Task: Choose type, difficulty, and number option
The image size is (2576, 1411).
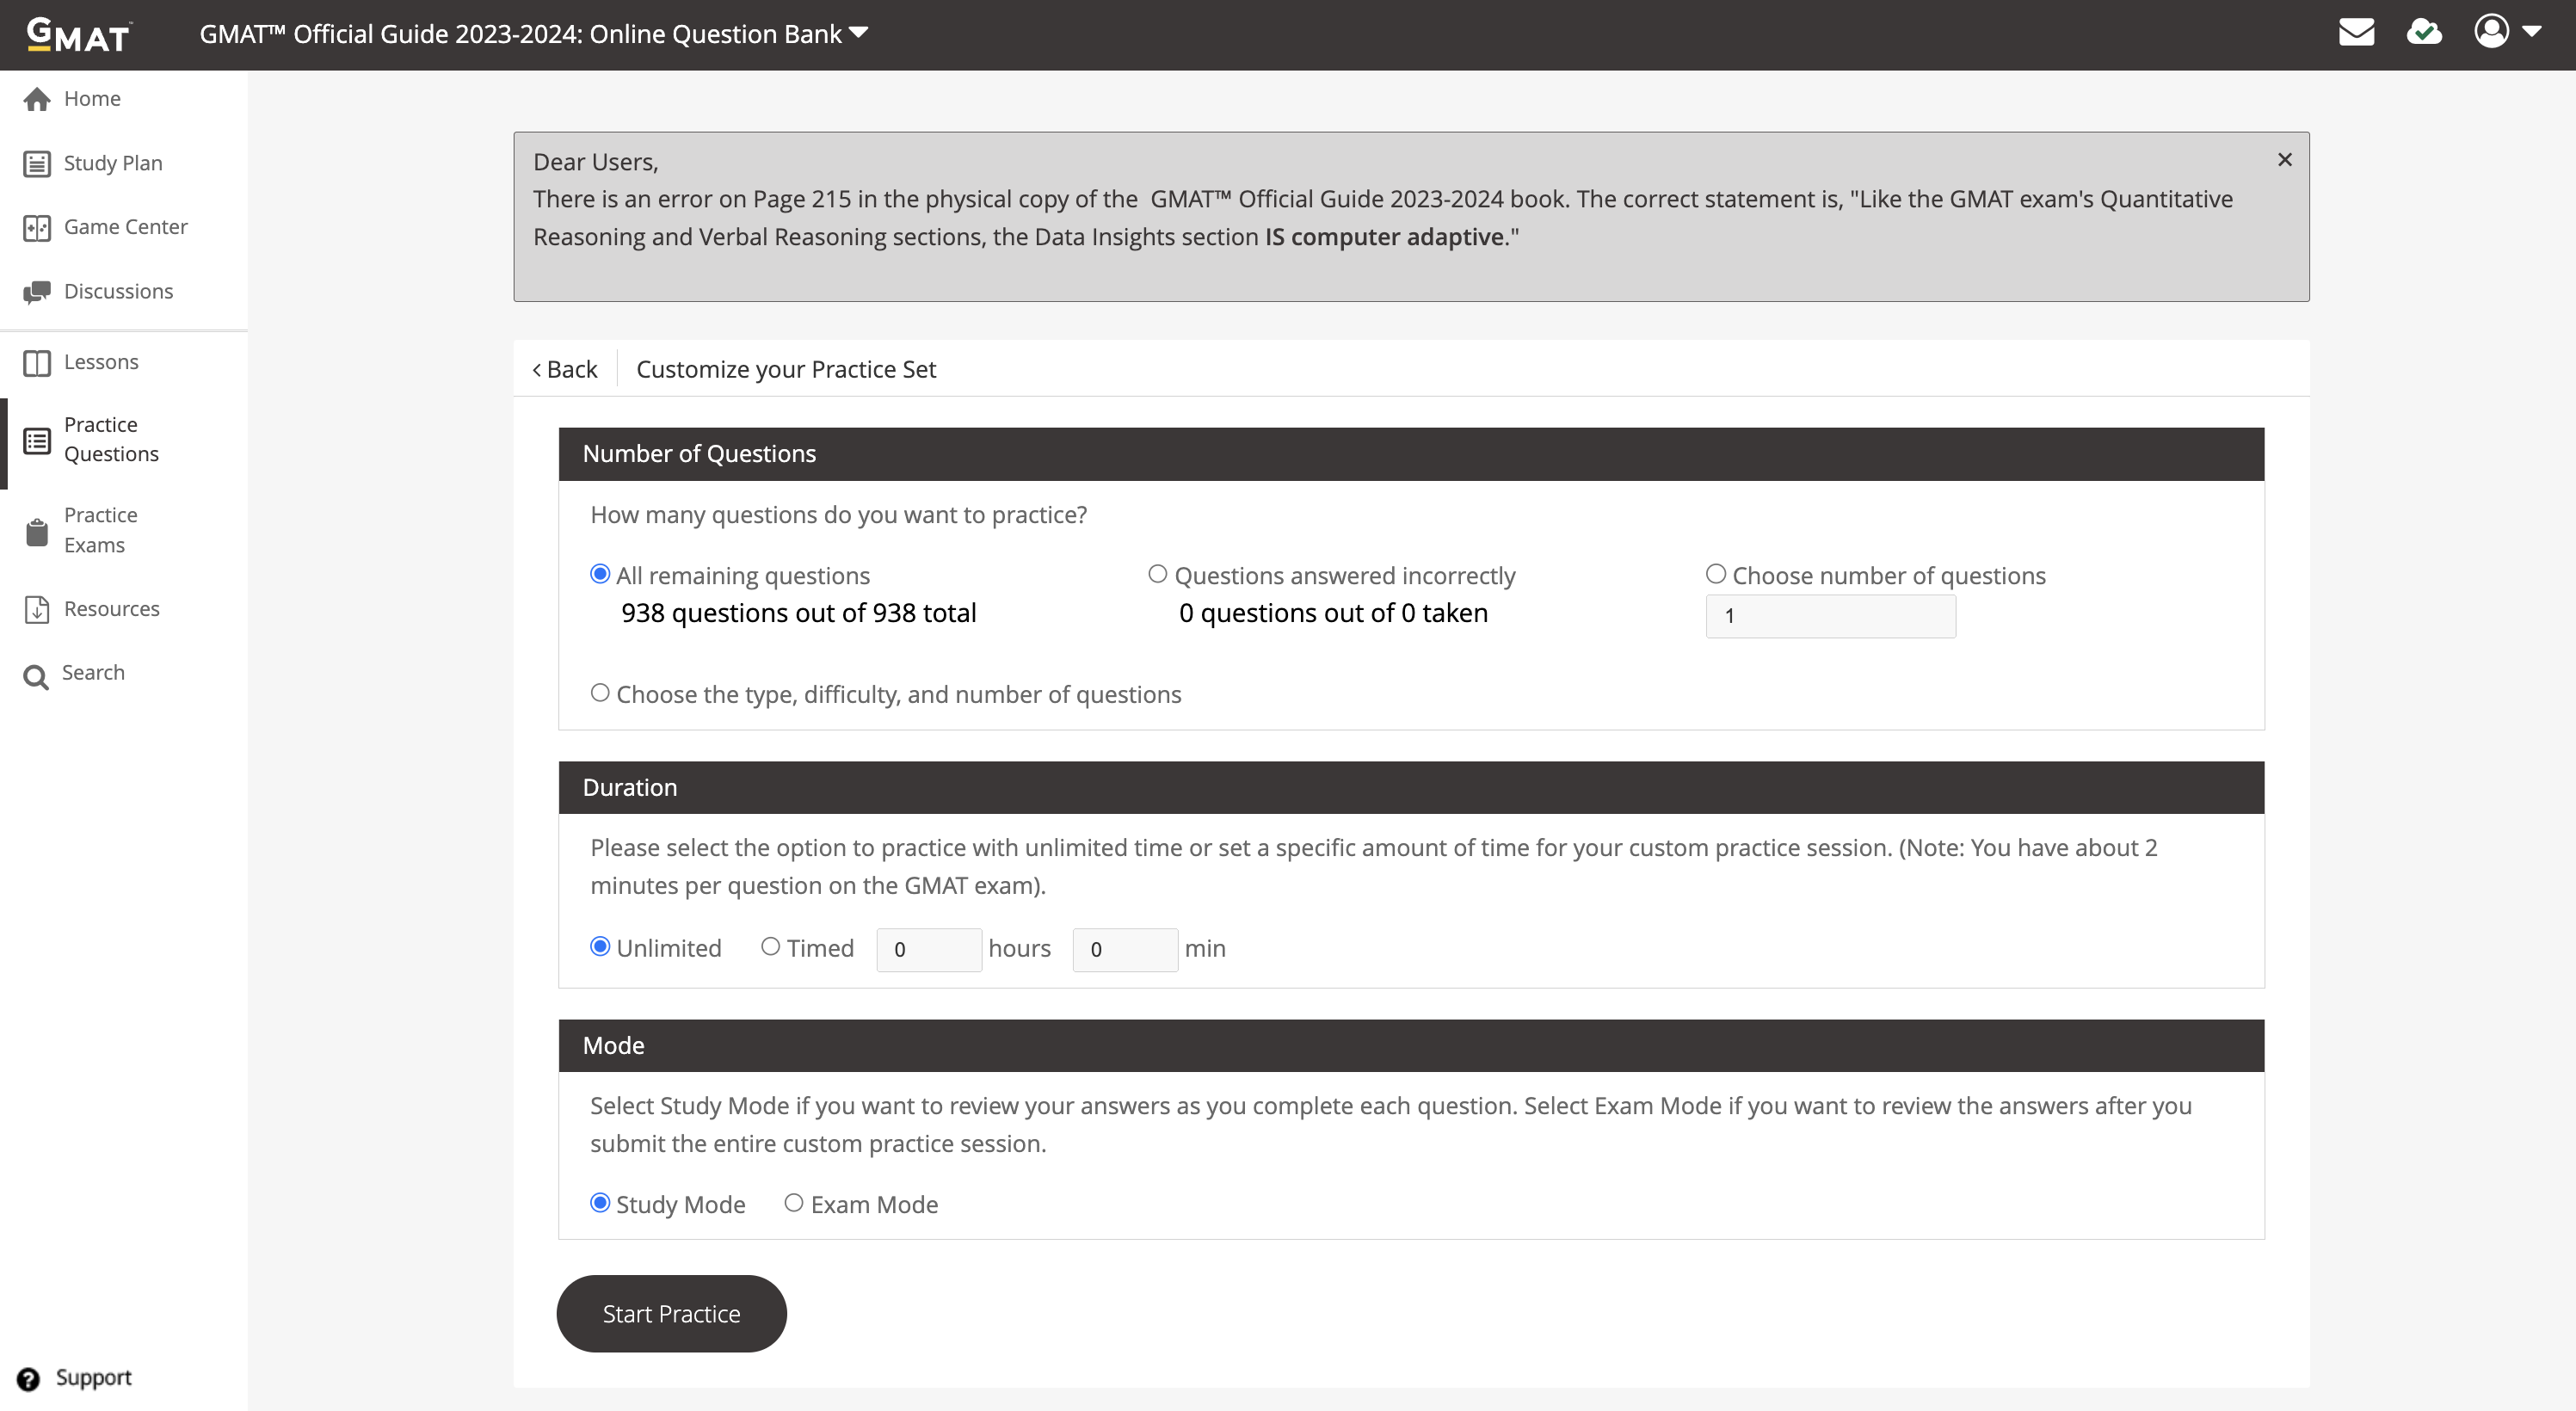Action: (x=600, y=693)
